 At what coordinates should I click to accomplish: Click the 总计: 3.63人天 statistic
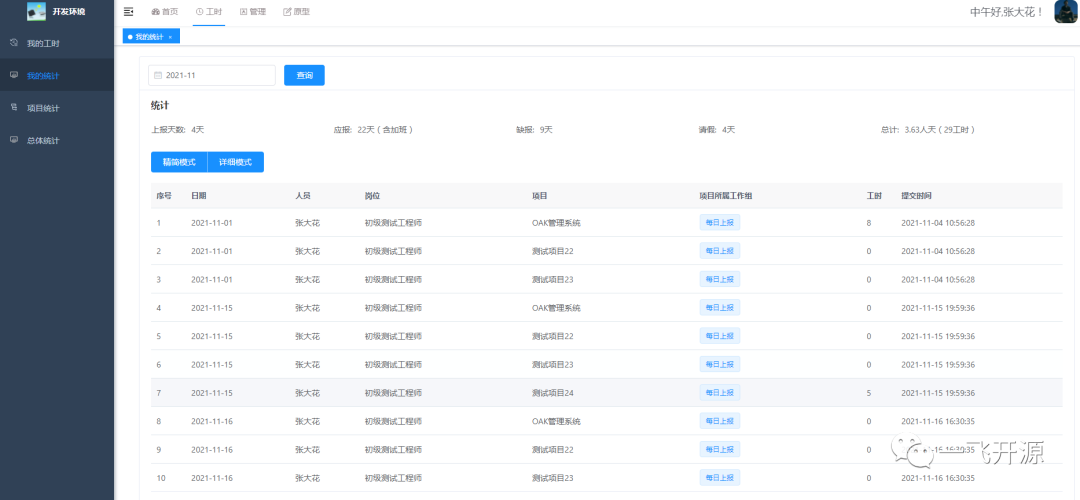click(927, 129)
